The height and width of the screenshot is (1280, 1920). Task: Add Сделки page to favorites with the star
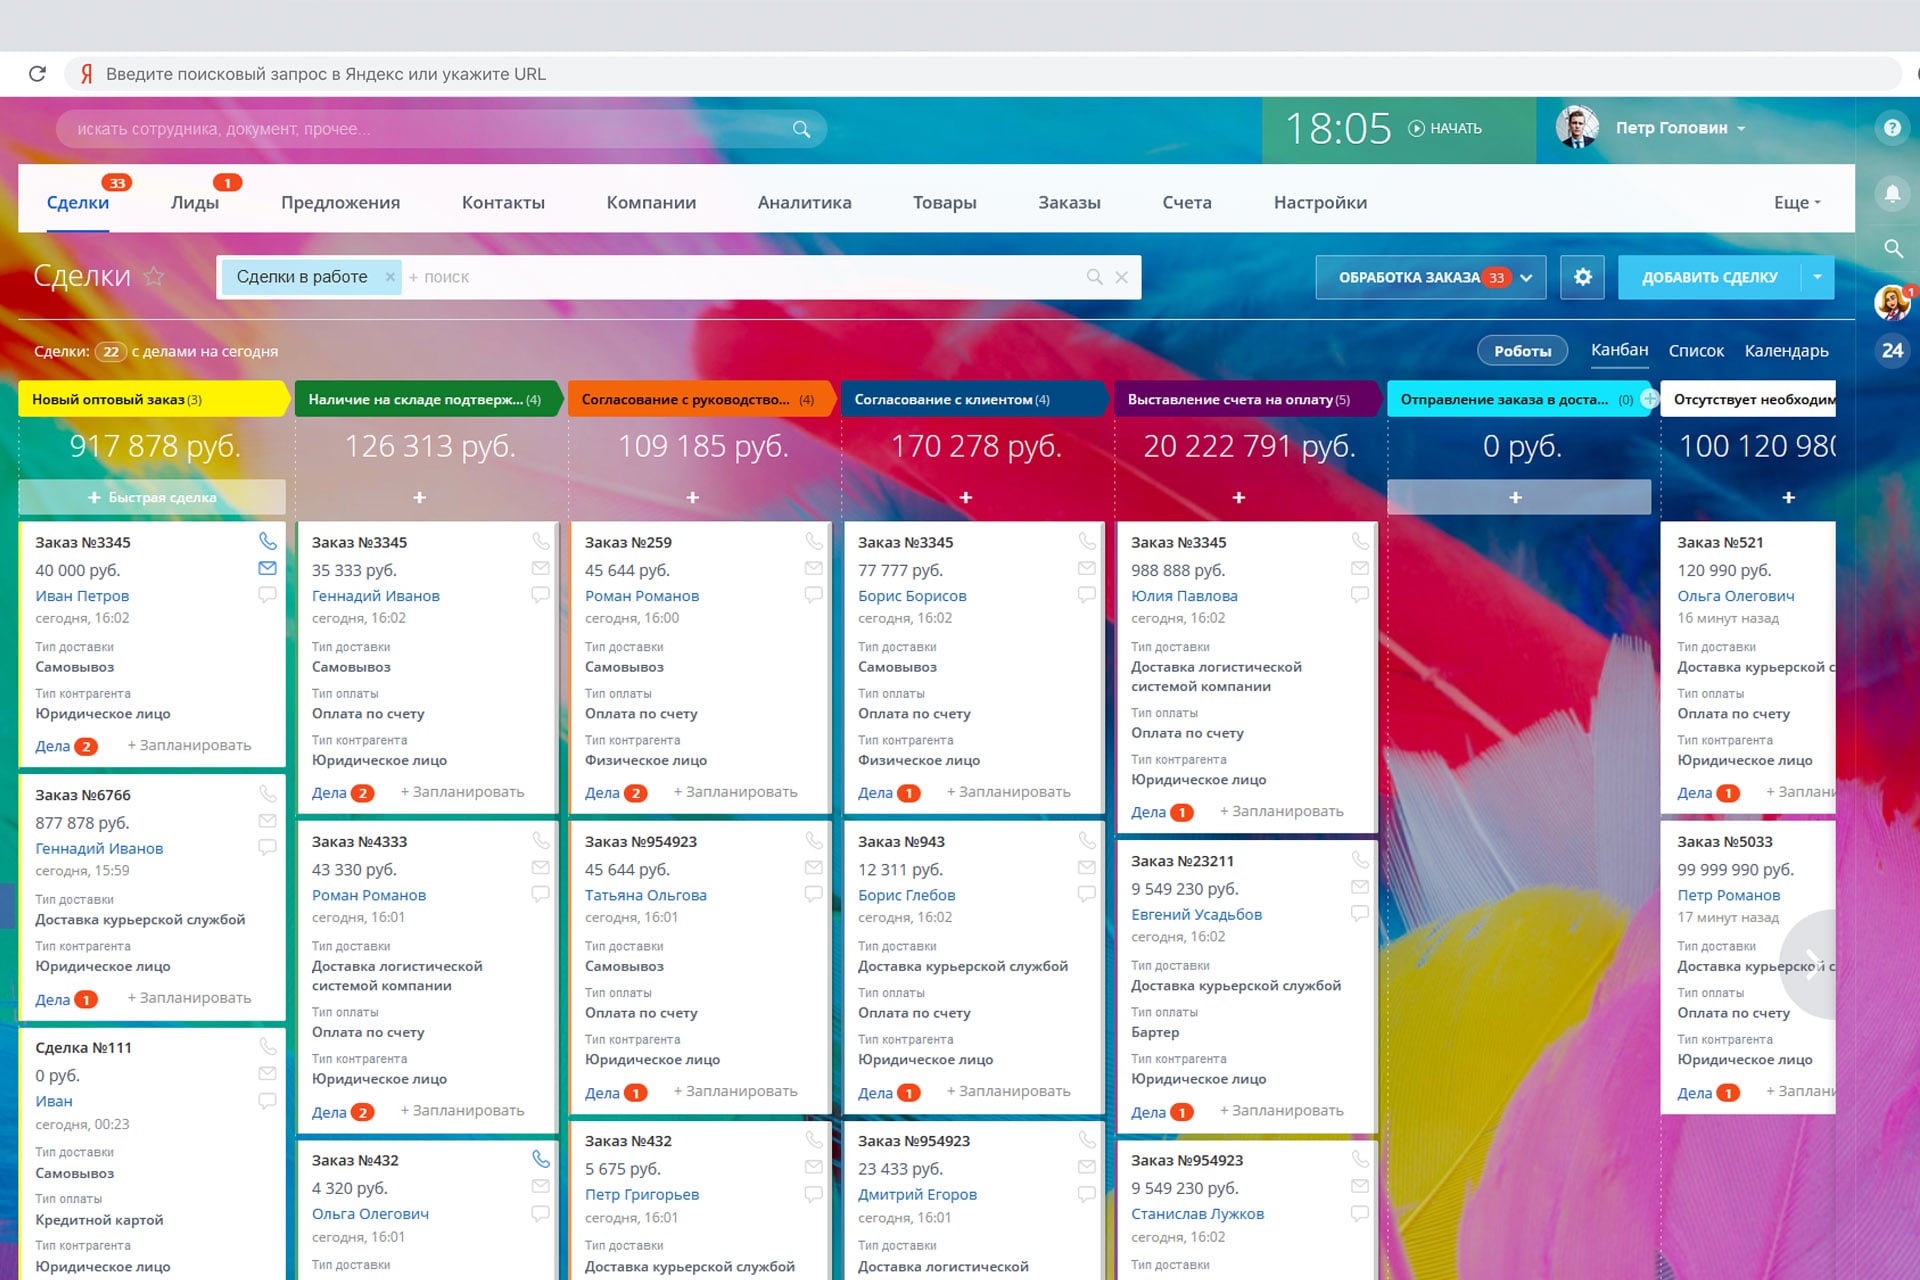pyautogui.click(x=154, y=276)
